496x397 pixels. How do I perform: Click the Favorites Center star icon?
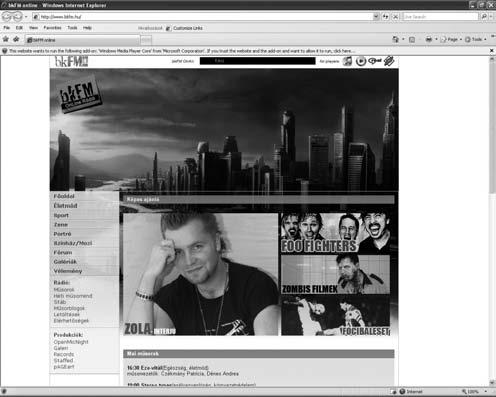[5, 39]
